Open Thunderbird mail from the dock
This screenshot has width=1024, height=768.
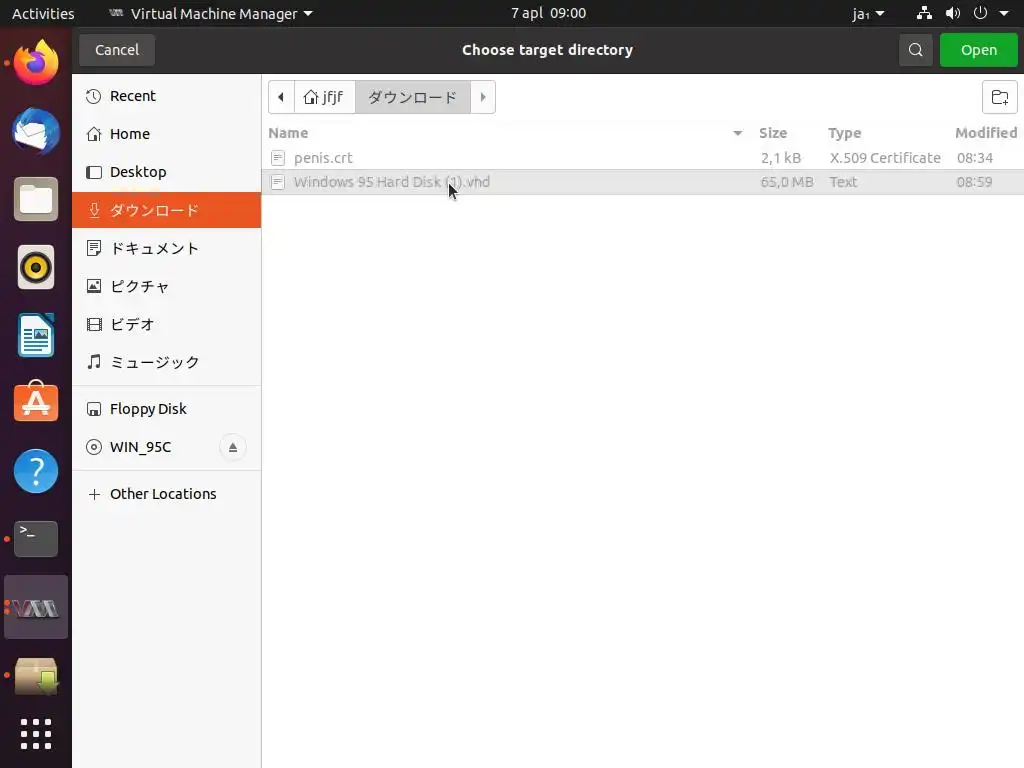pyautogui.click(x=36, y=131)
